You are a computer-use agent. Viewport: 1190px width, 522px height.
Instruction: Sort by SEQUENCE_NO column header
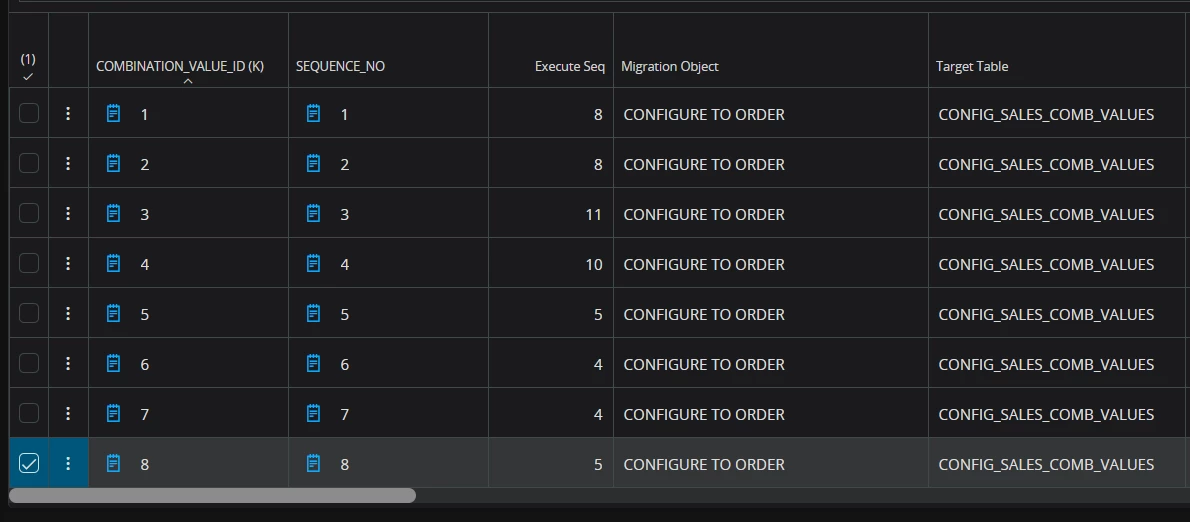(340, 66)
